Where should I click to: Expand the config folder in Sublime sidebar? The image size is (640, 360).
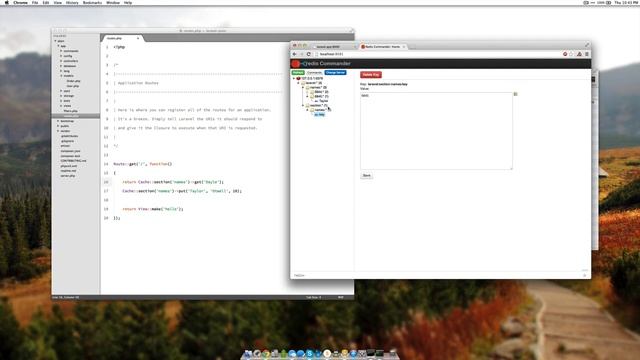pyautogui.click(x=61, y=56)
